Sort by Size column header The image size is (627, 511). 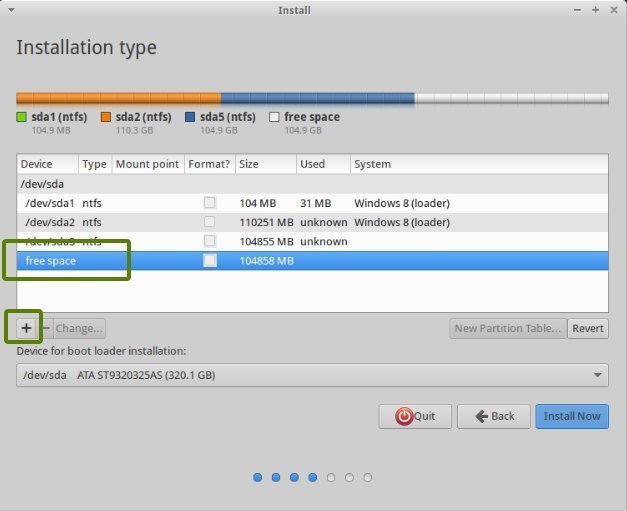pos(266,164)
